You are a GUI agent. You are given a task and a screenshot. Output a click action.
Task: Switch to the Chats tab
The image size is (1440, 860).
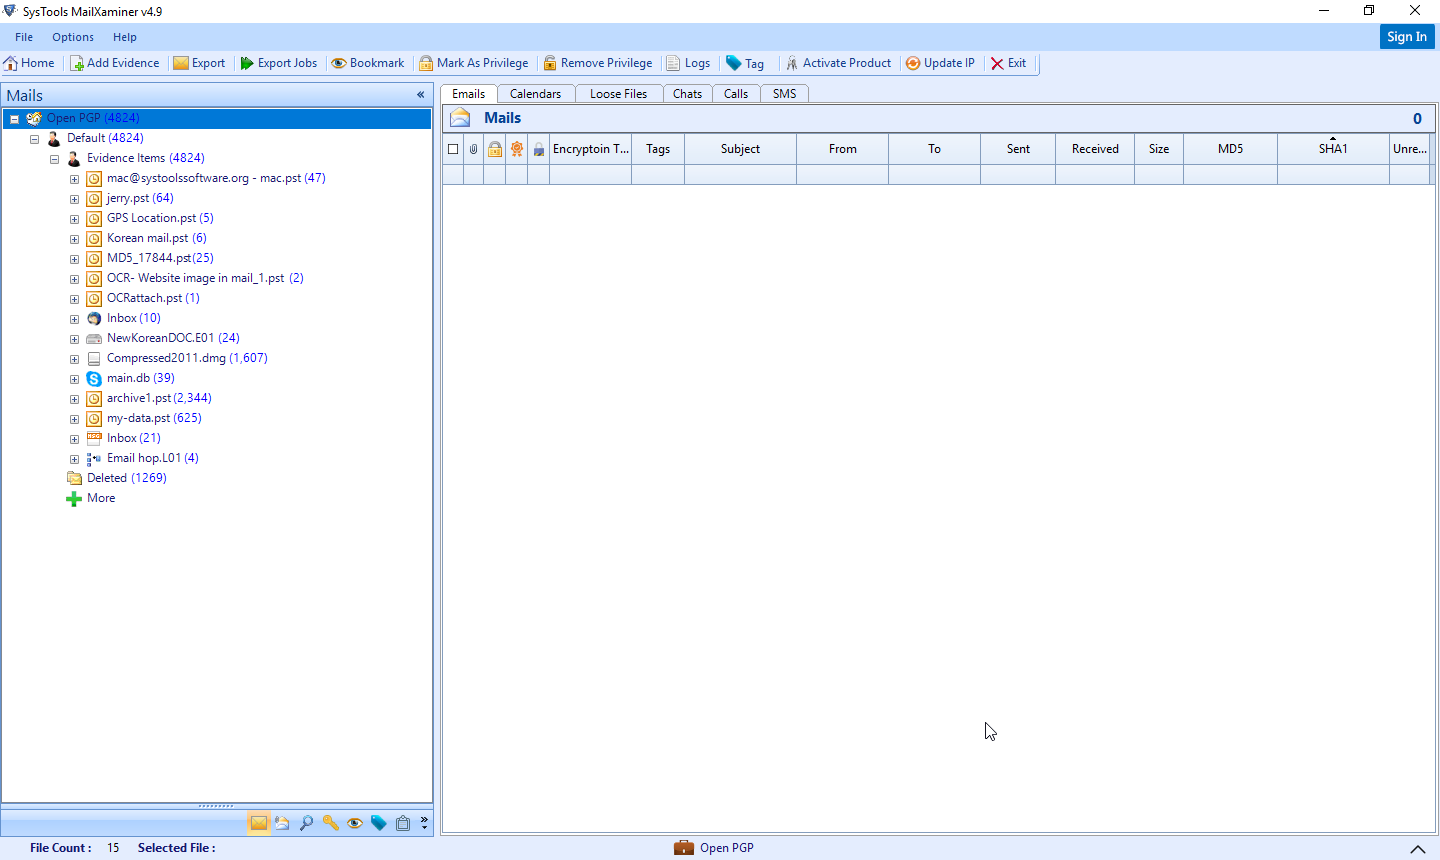click(688, 94)
